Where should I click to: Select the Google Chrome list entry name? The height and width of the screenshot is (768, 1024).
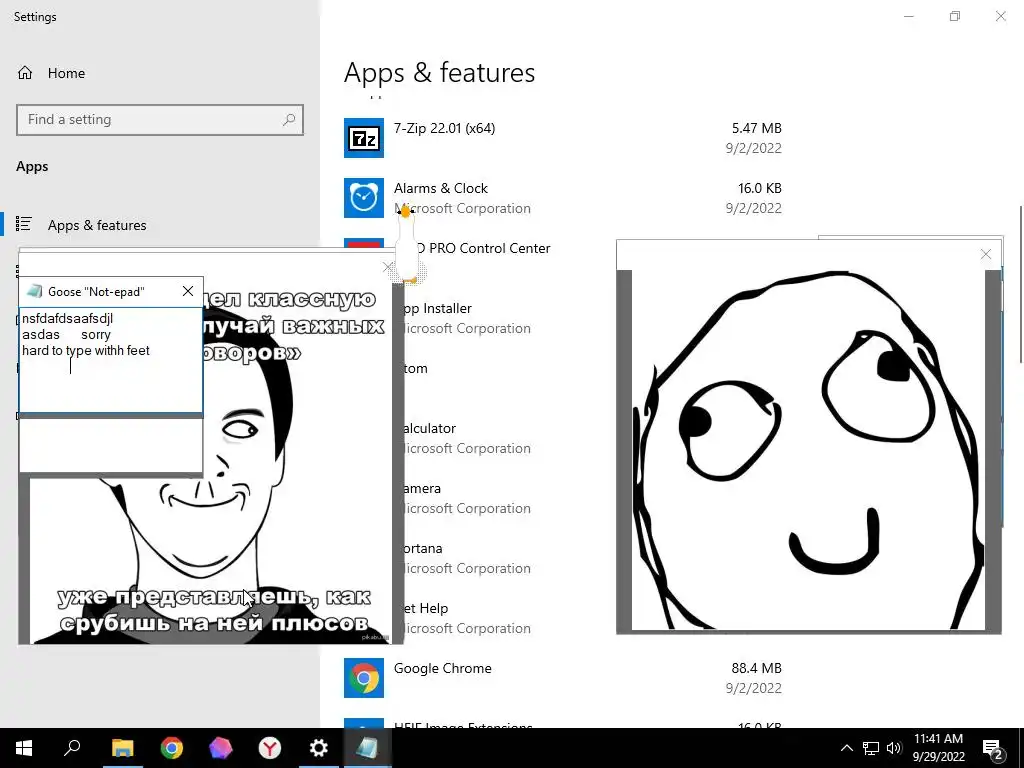443,668
